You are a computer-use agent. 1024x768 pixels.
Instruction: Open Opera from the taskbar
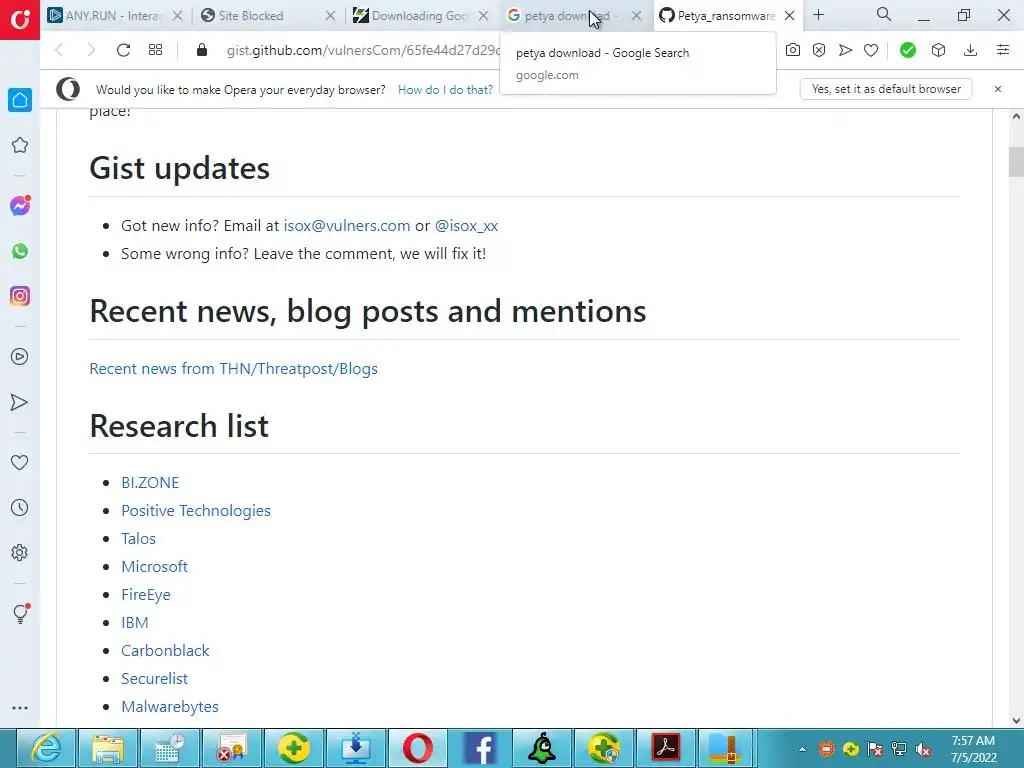coord(418,748)
